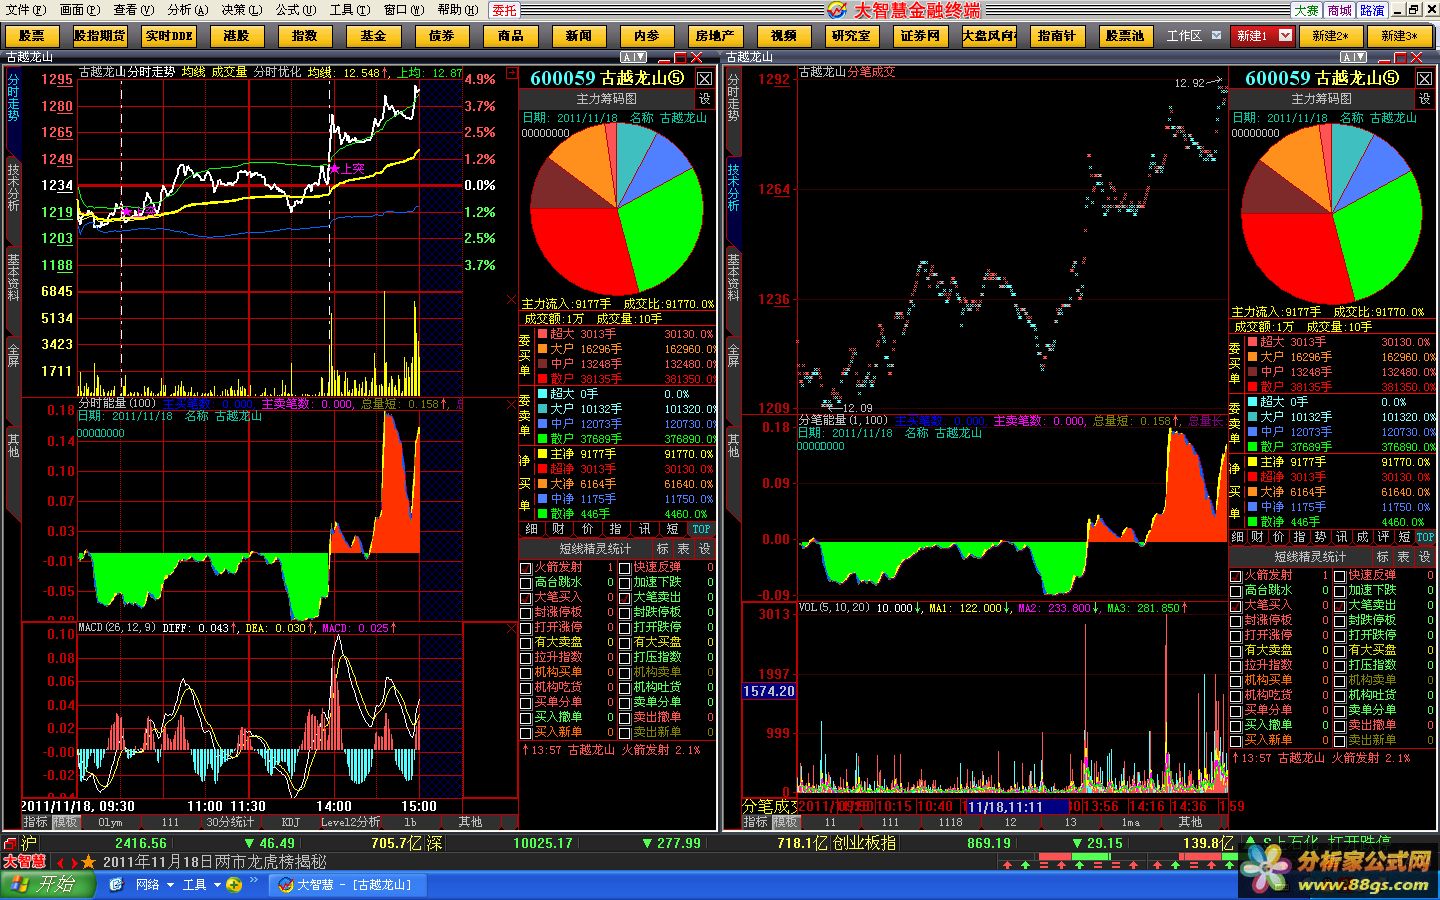Image resolution: width=1440 pixels, height=900 pixels.
Task: Select the Level2分析 tab in left chart
Action: [x=350, y=822]
